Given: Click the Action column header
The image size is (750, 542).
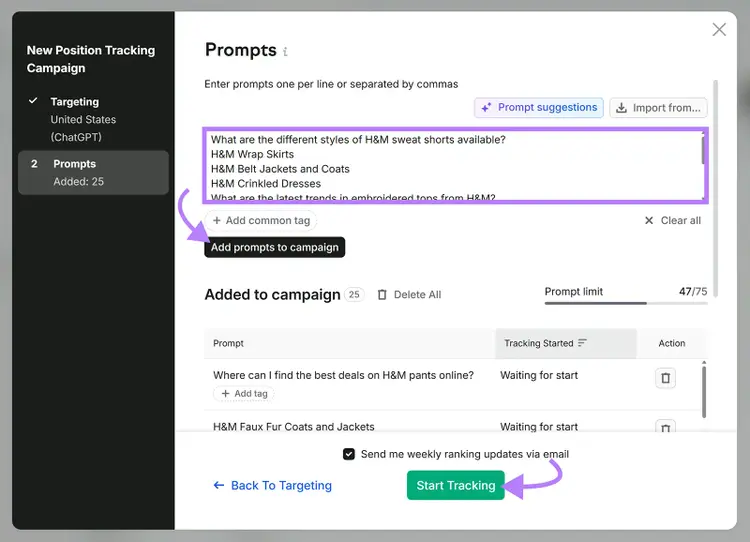Looking at the screenshot, I should 672,343.
